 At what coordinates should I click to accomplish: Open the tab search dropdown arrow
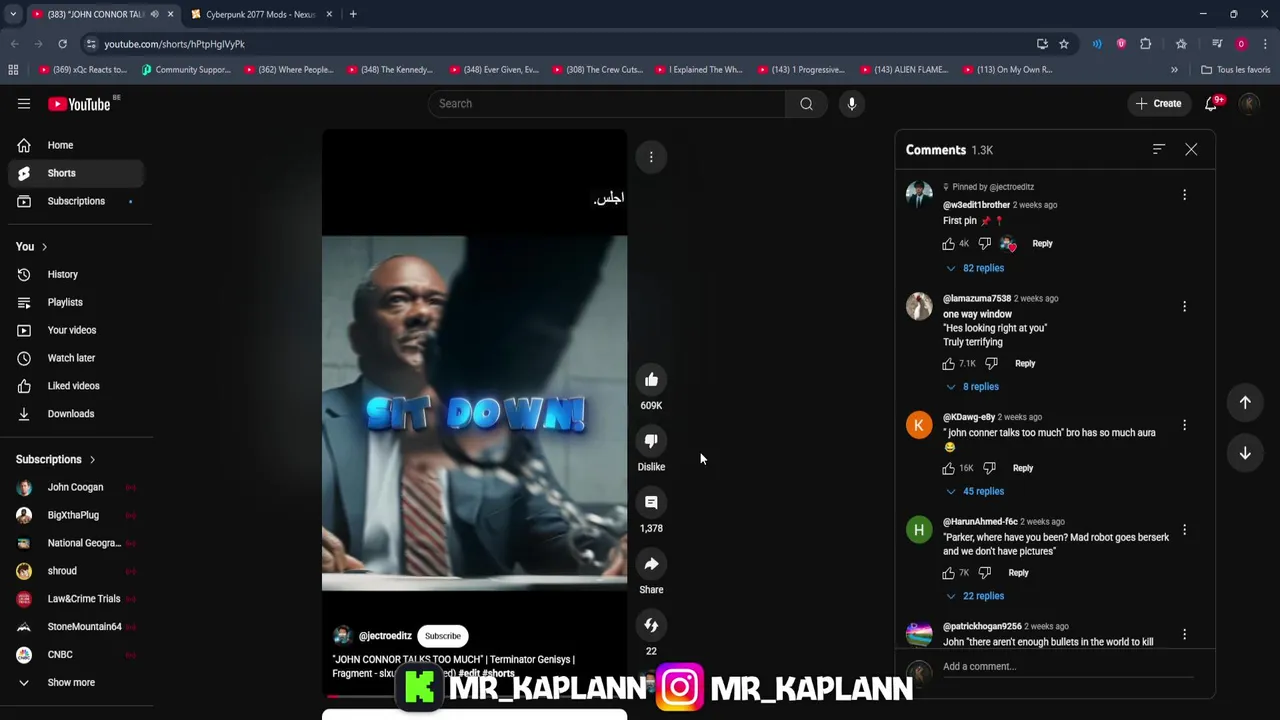tap(13, 14)
